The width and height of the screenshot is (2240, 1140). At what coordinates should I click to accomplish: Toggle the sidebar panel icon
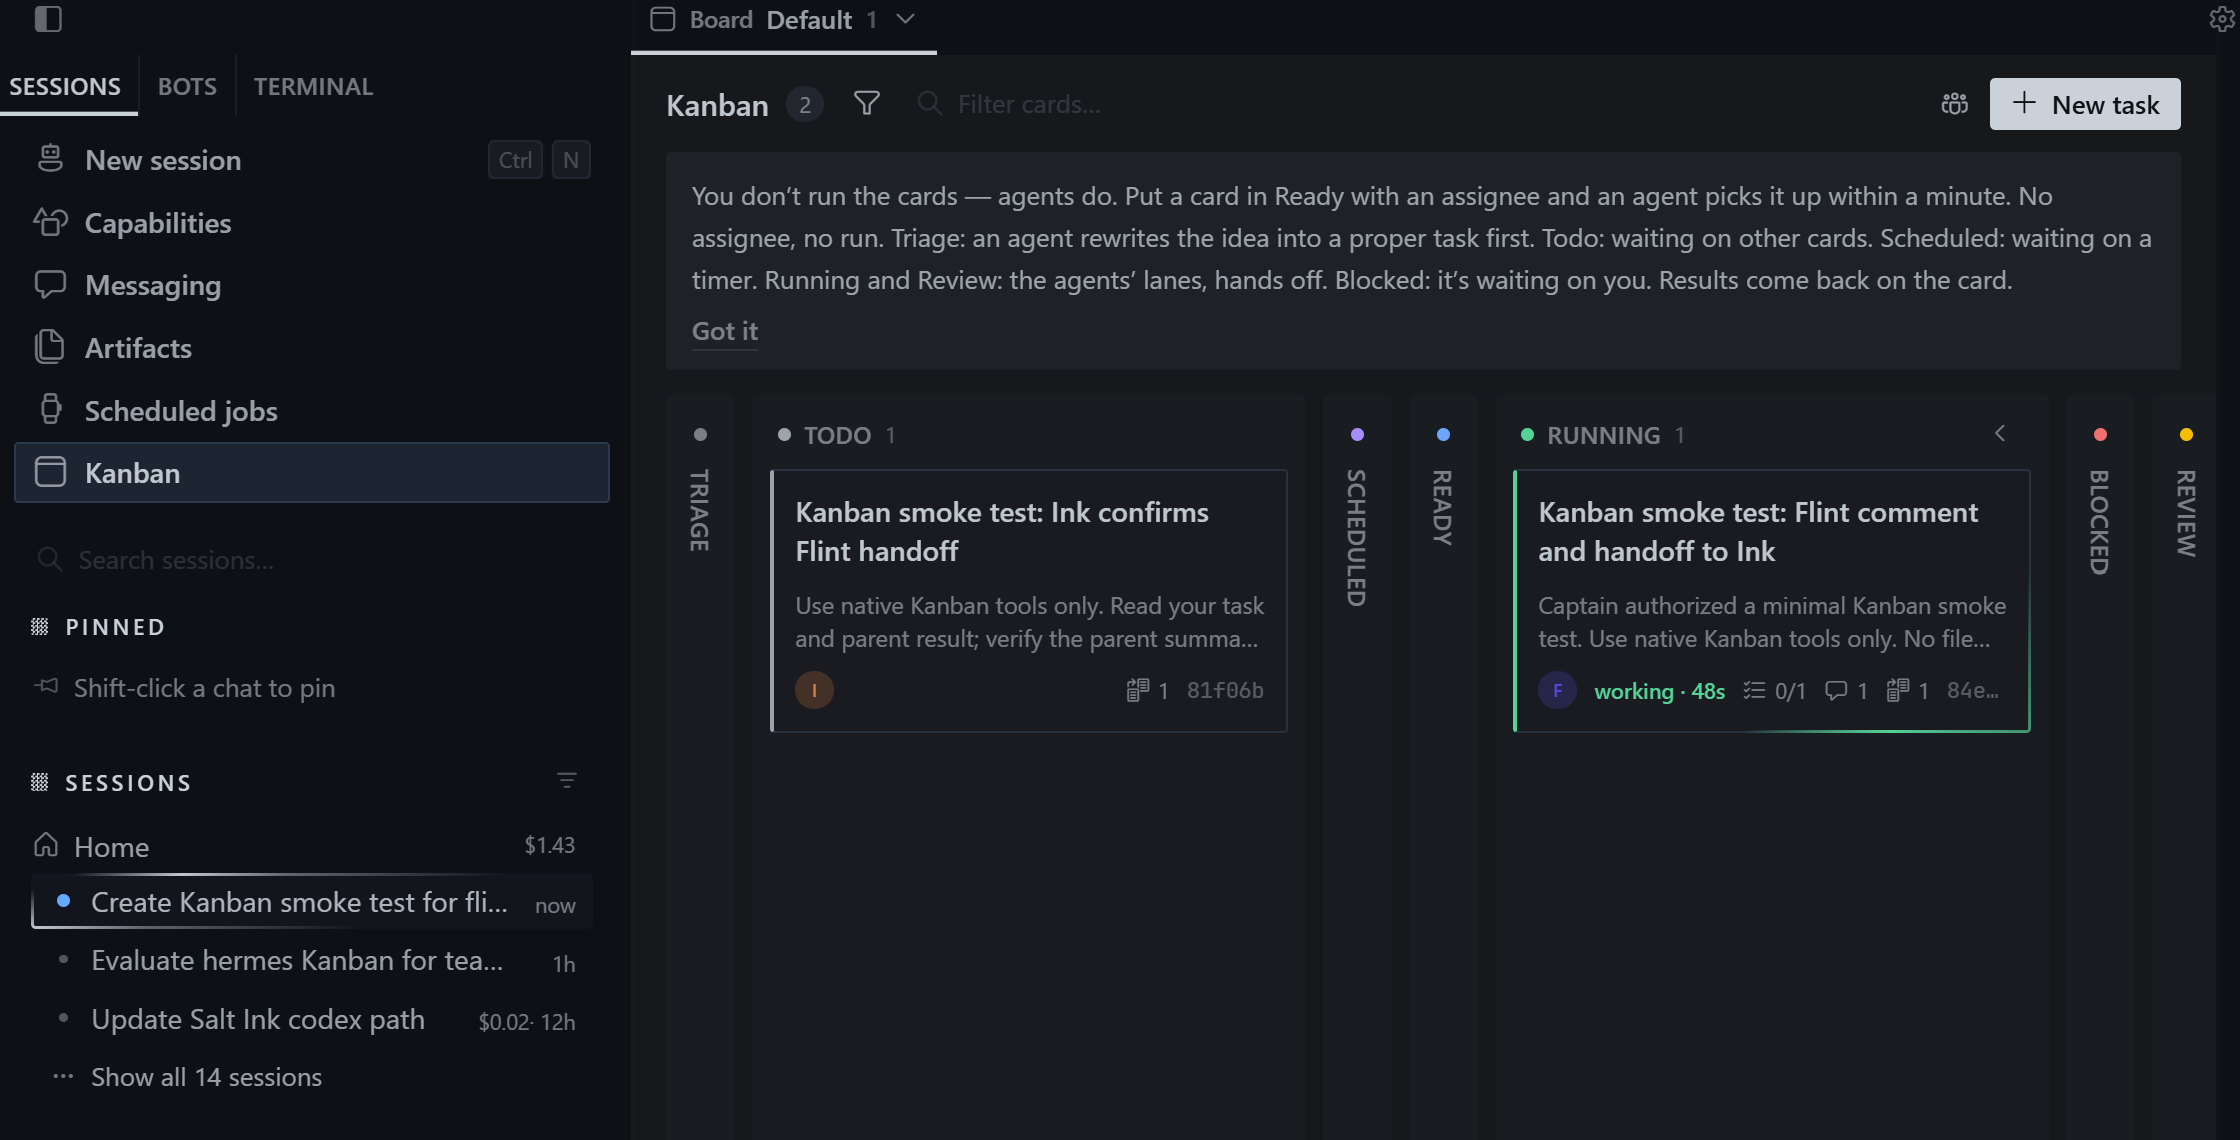coord(47,19)
